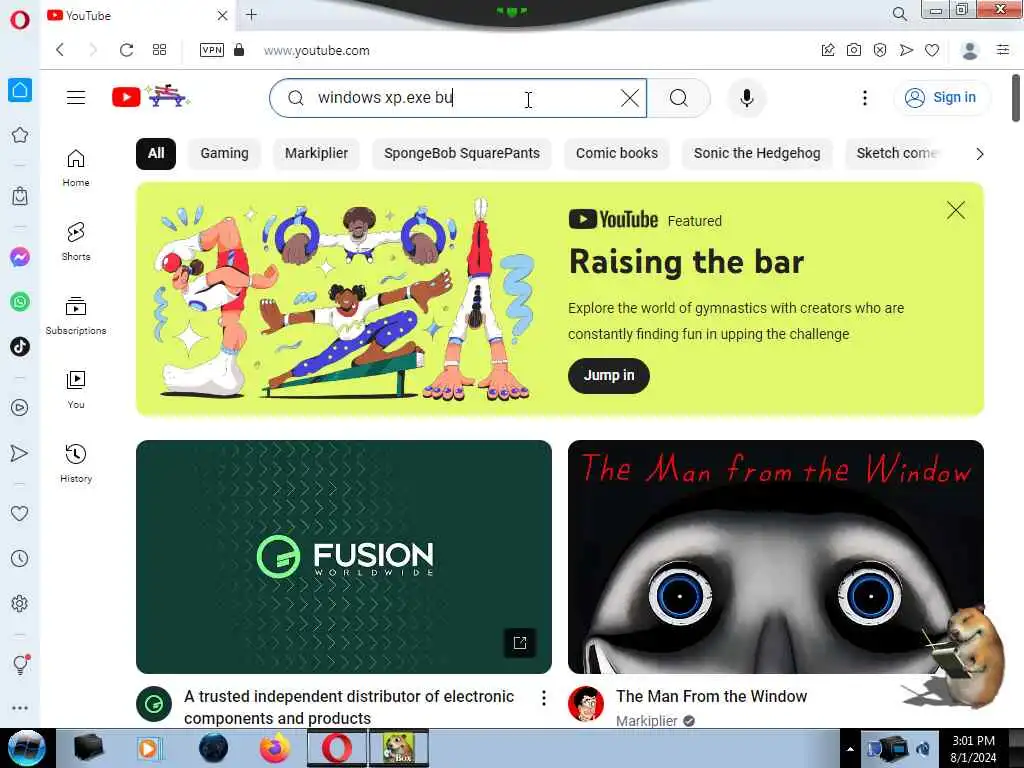Image resolution: width=1024 pixels, height=768 pixels.
Task: Select the Comic books filter chip
Action: coord(616,153)
